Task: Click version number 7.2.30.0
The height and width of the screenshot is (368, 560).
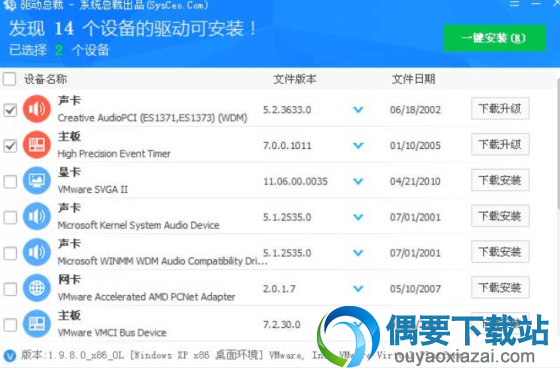Action: [281, 324]
